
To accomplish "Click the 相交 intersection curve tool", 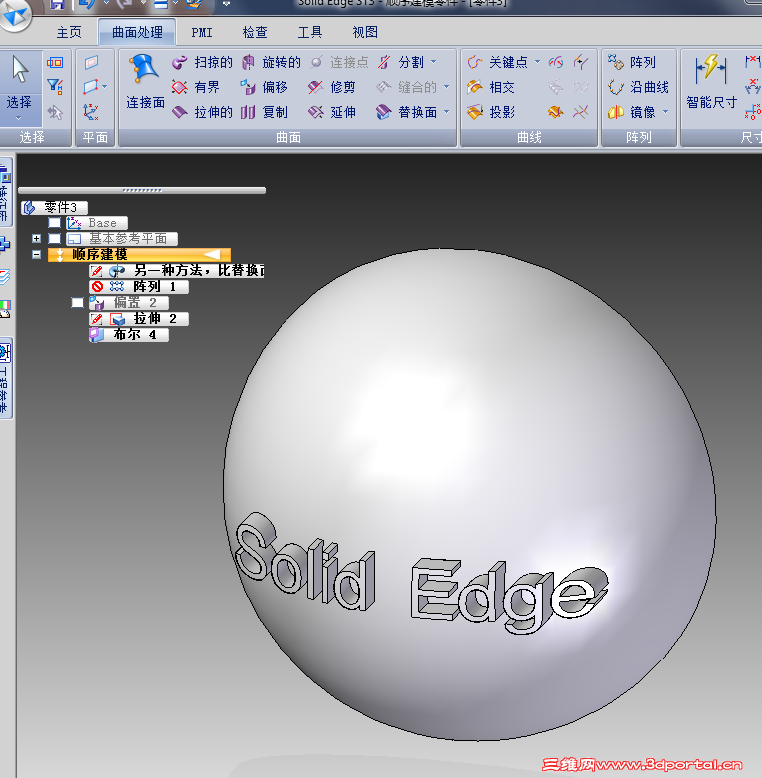I will tap(491, 87).
